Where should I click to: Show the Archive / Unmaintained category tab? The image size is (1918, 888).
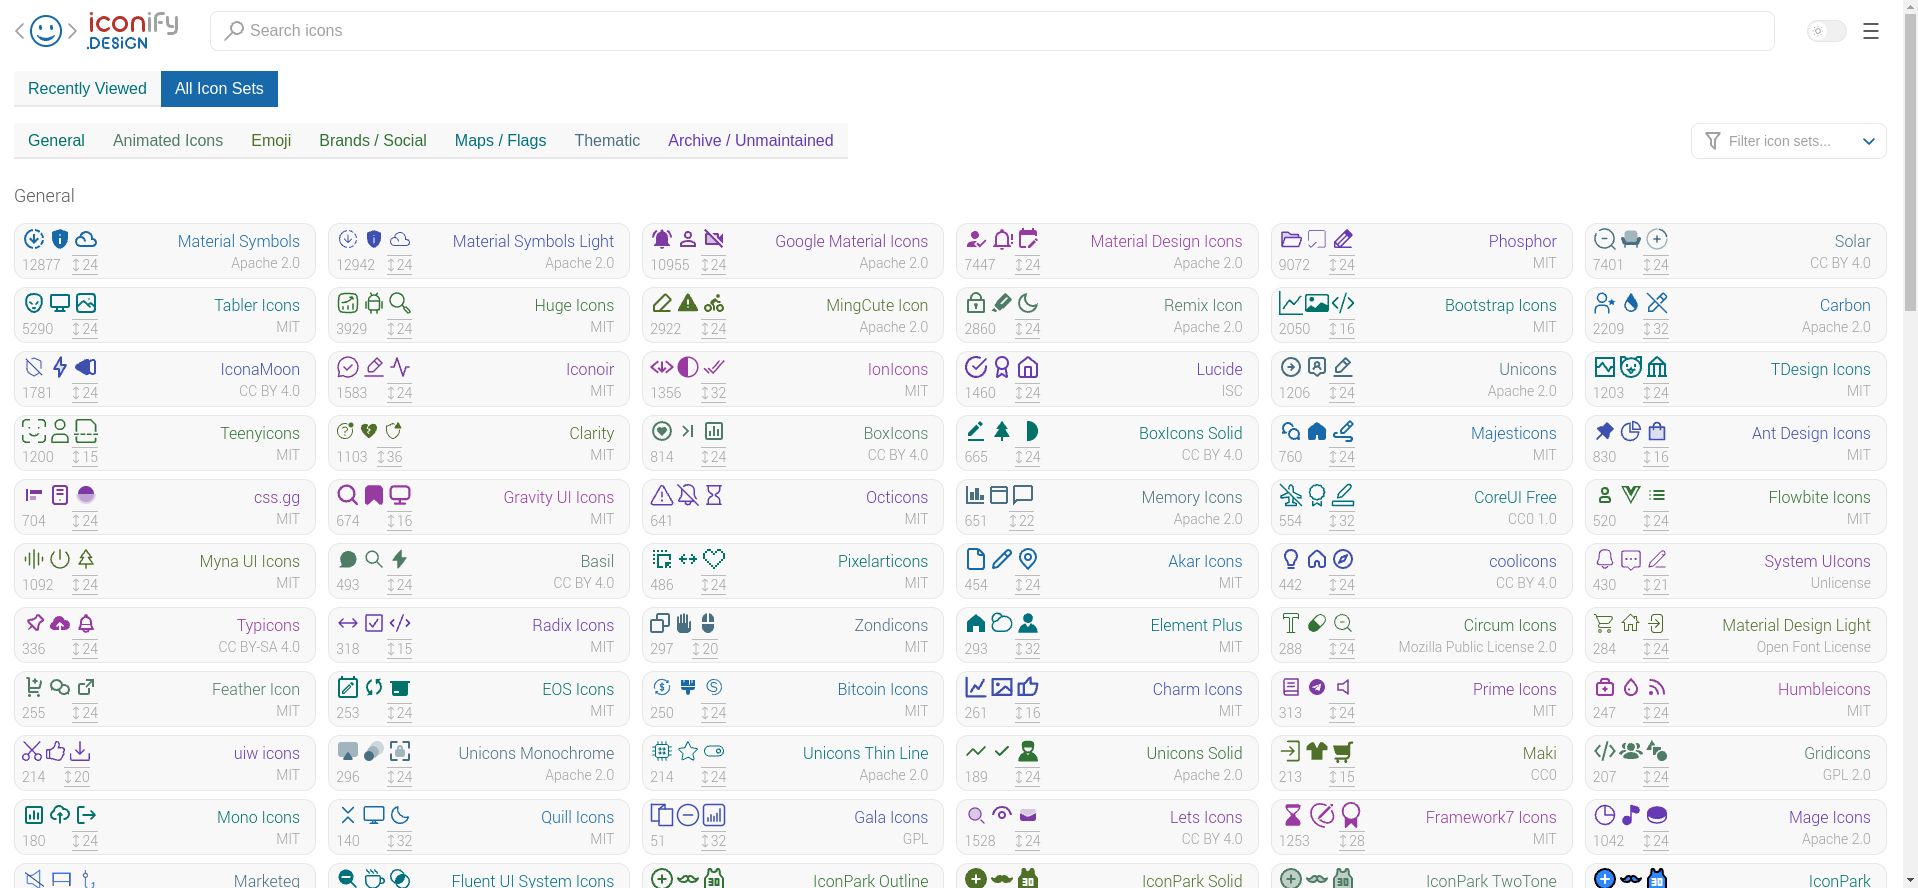point(751,141)
